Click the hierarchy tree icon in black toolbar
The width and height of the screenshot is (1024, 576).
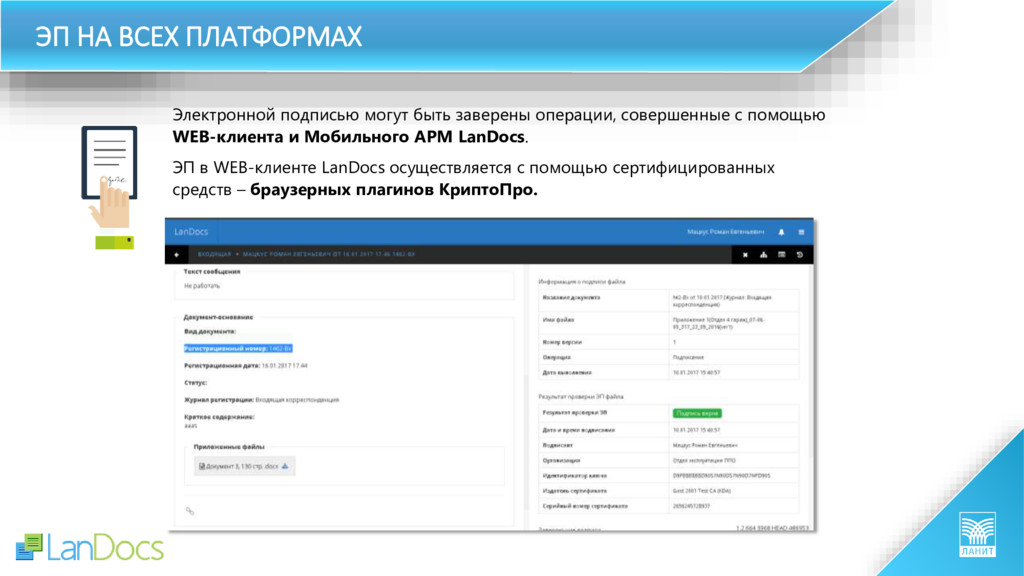tap(763, 255)
